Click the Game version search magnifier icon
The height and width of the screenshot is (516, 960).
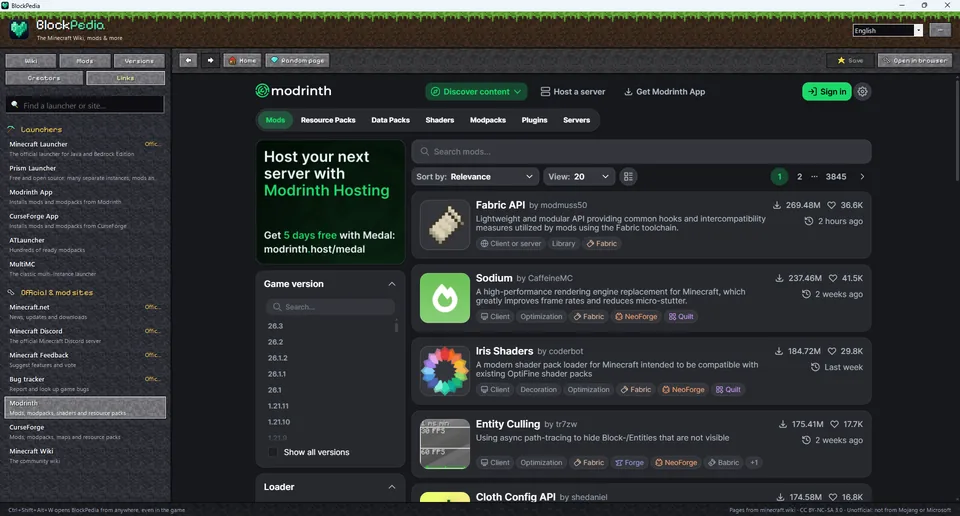tap(277, 307)
